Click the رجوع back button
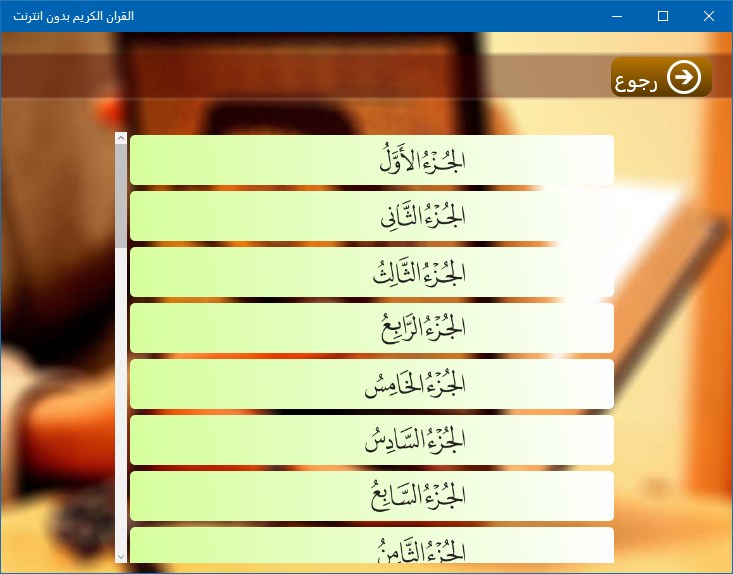This screenshot has height=574, width=733. coord(661,77)
